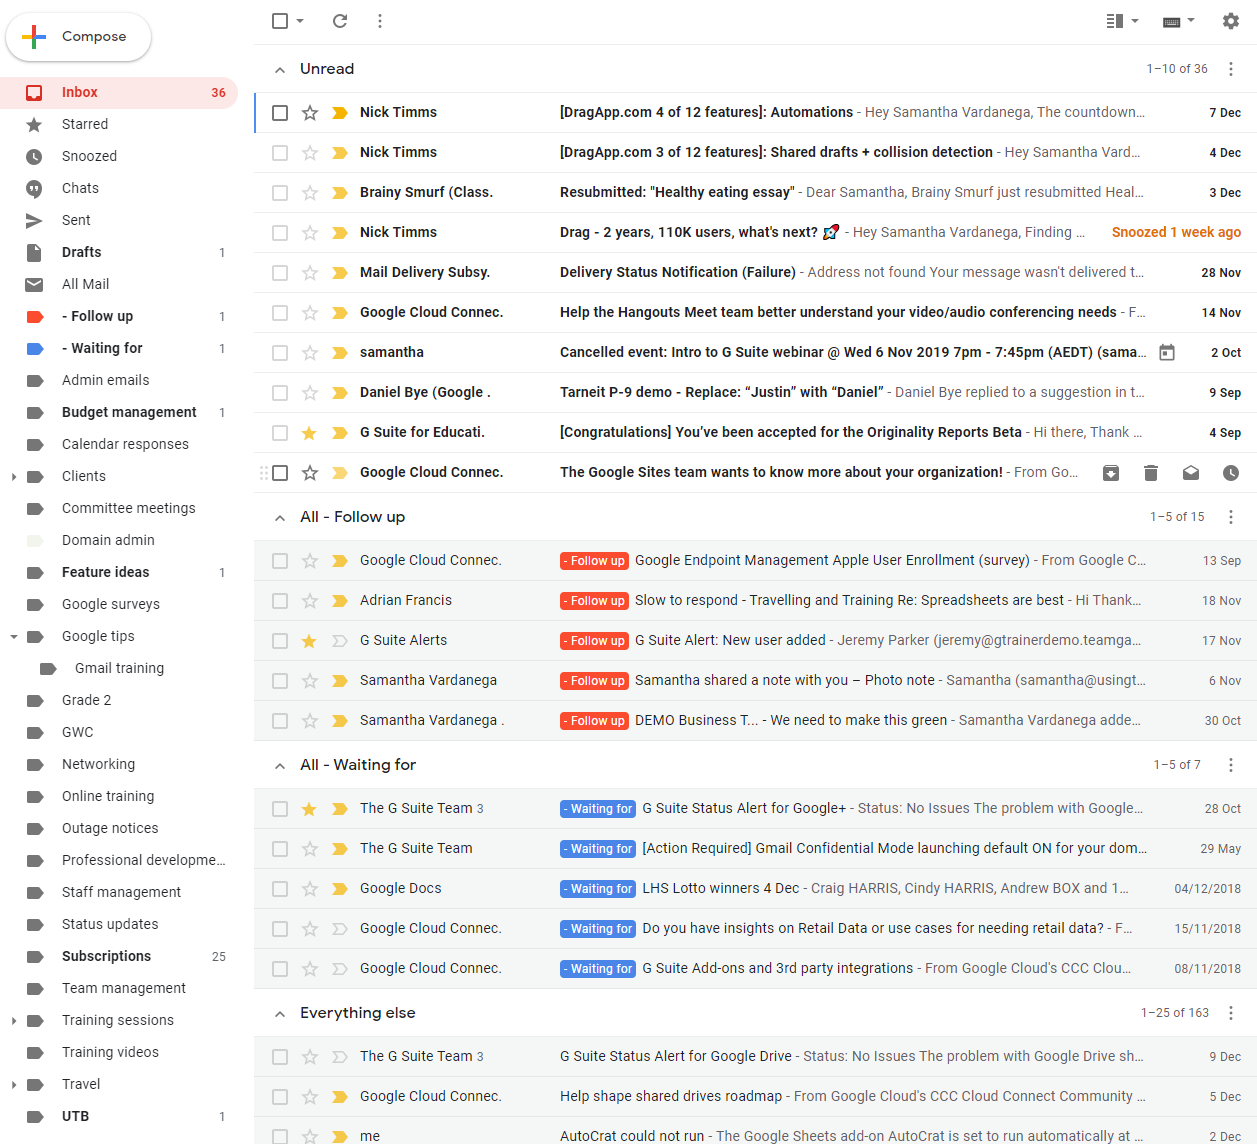Refresh the inbox with the reload icon
Screen dimensions: 1257x1144
click(x=340, y=21)
